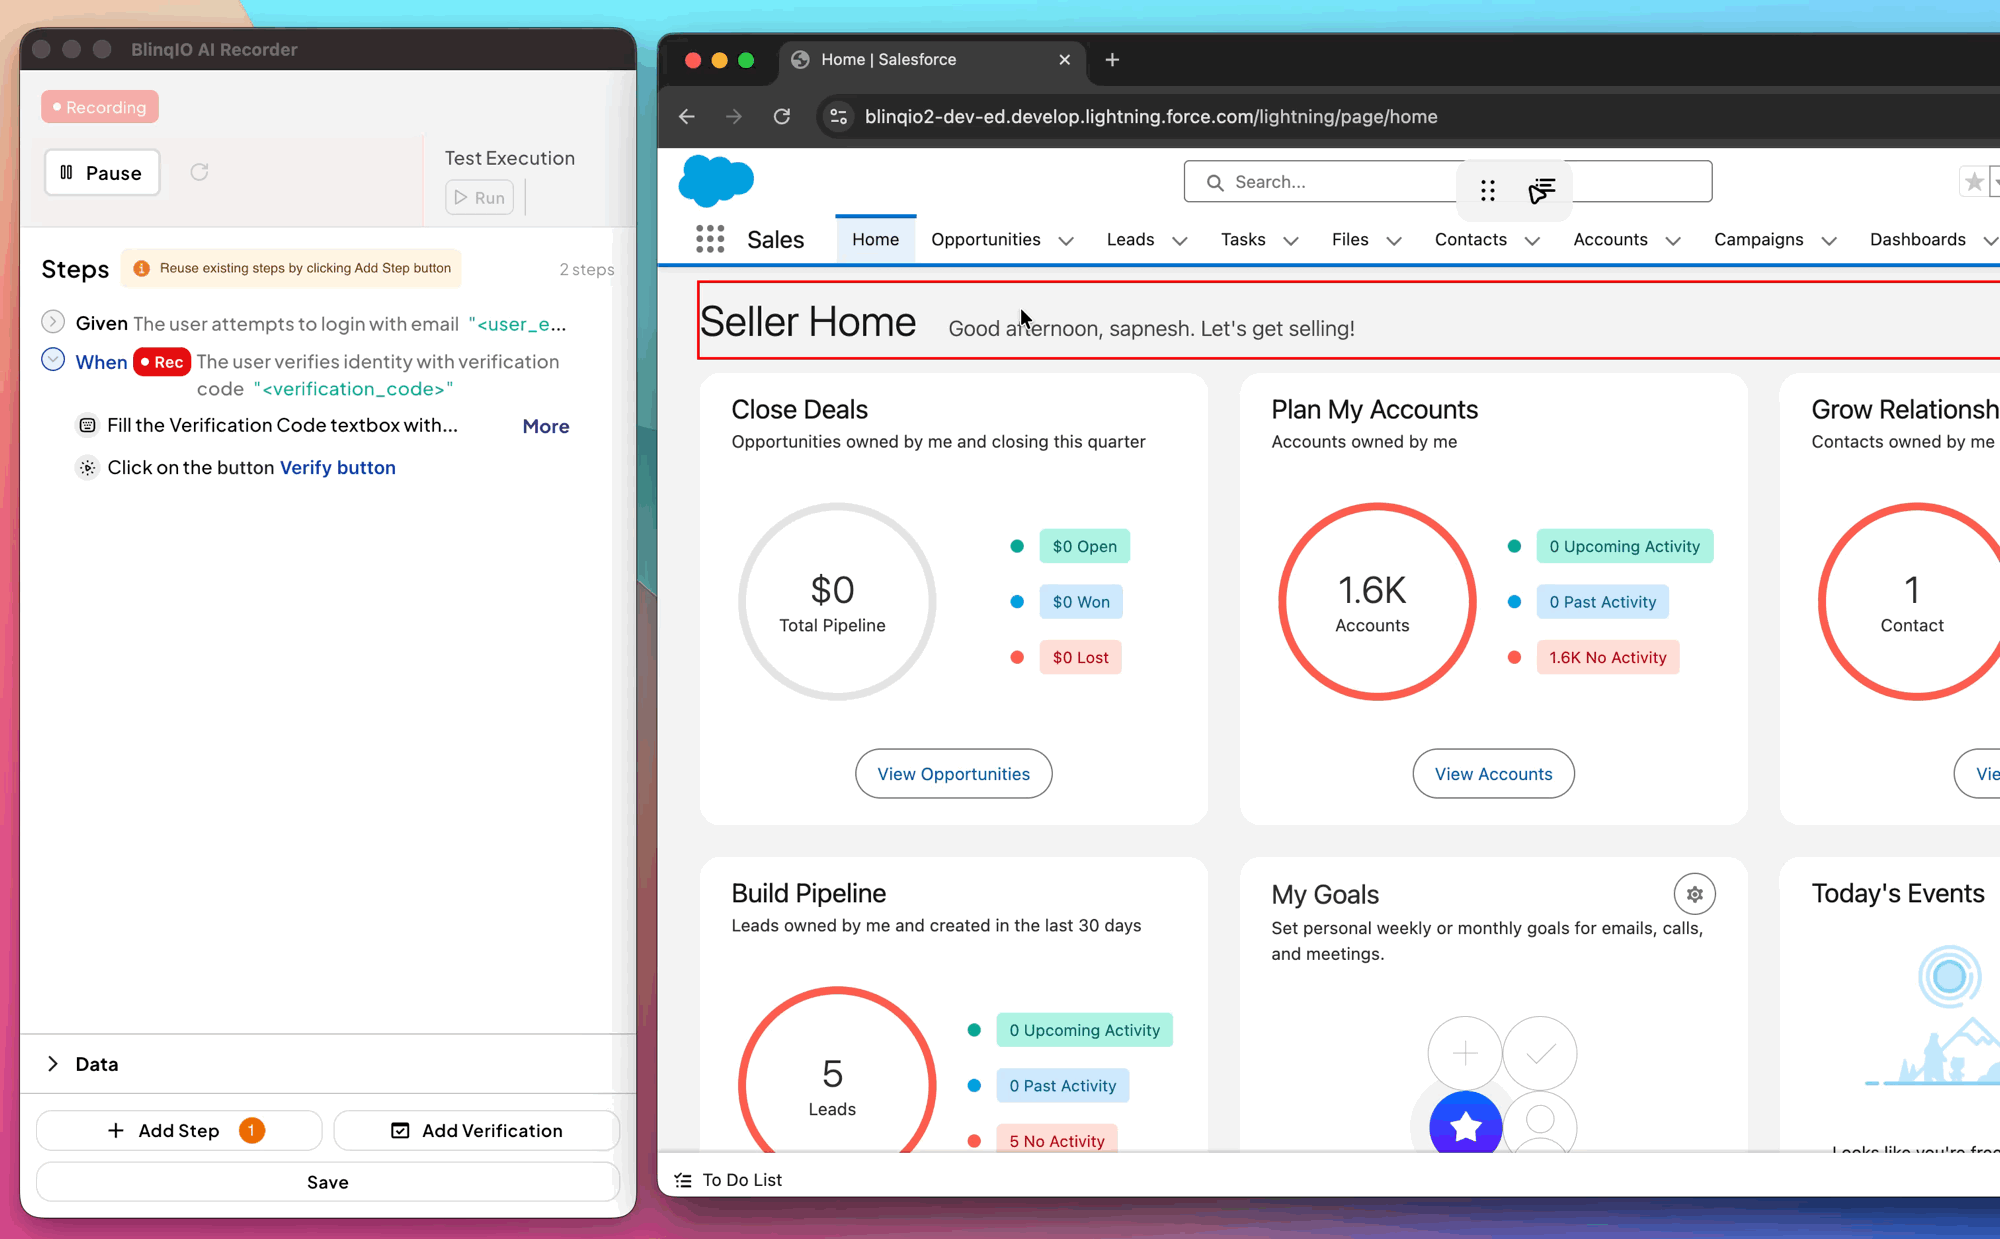Click the recorder refresh icon beside Pause

tap(199, 172)
